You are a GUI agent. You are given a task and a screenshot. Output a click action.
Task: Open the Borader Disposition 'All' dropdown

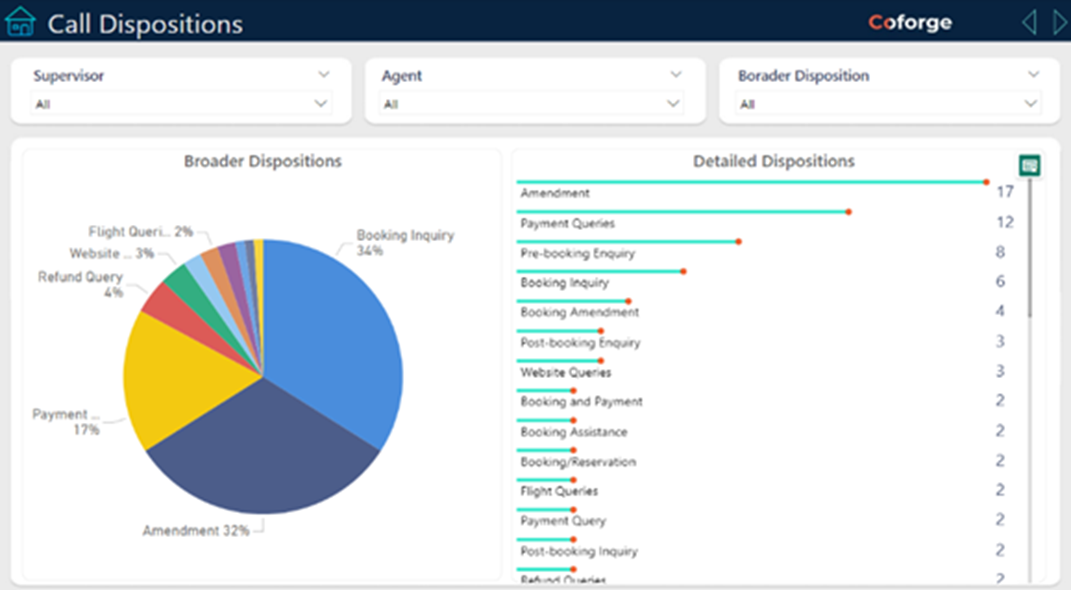click(x=888, y=103)
